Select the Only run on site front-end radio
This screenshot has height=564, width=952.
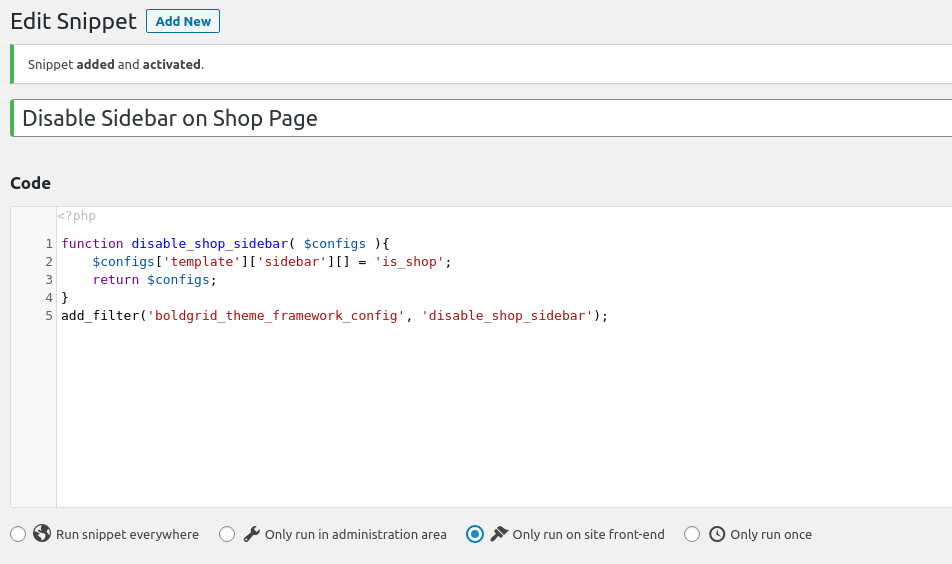point(475,534)
